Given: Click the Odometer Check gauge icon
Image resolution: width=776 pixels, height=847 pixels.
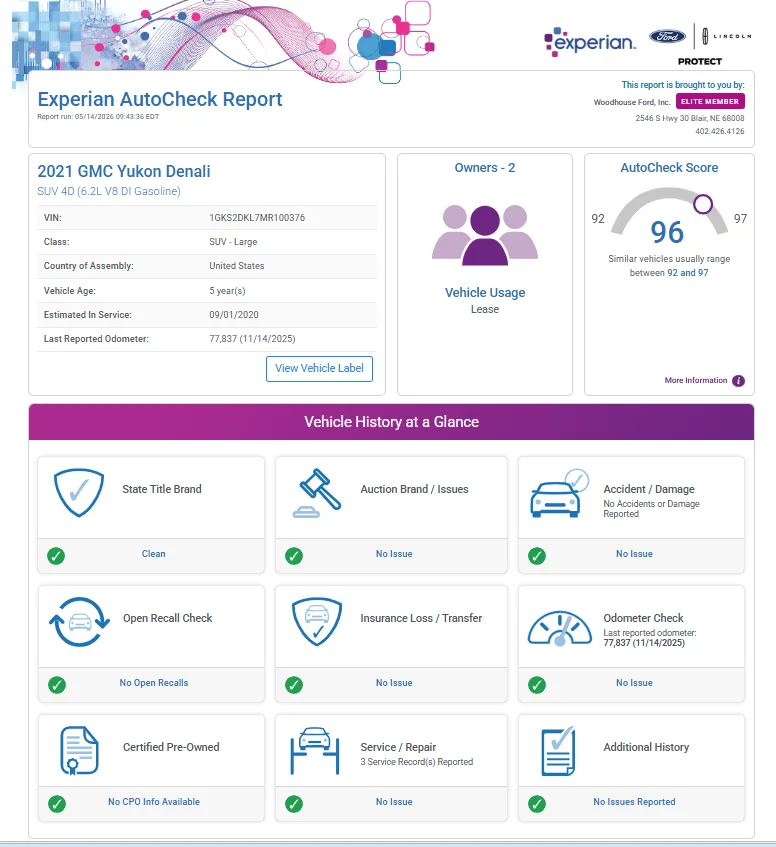Looking at the screenshot, I should (559, 628).
